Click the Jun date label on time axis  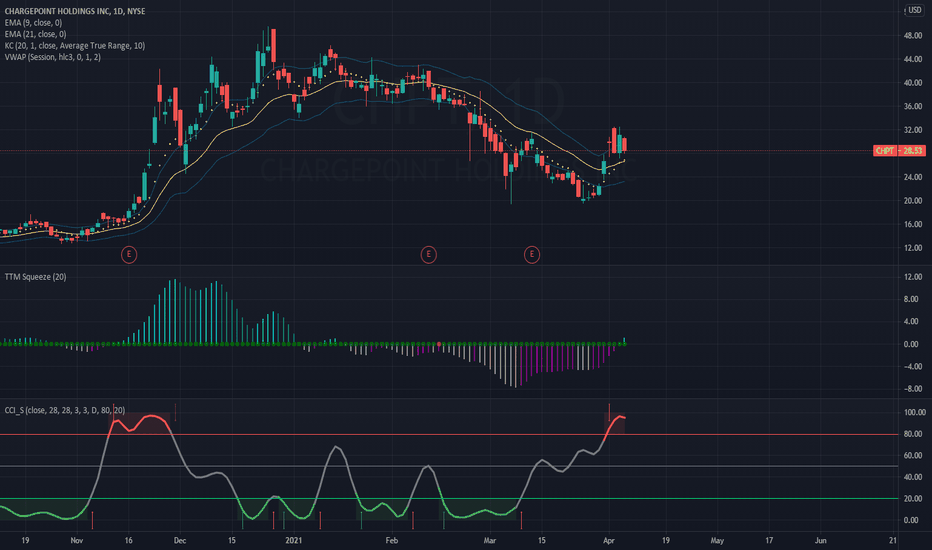click(821, 540)
